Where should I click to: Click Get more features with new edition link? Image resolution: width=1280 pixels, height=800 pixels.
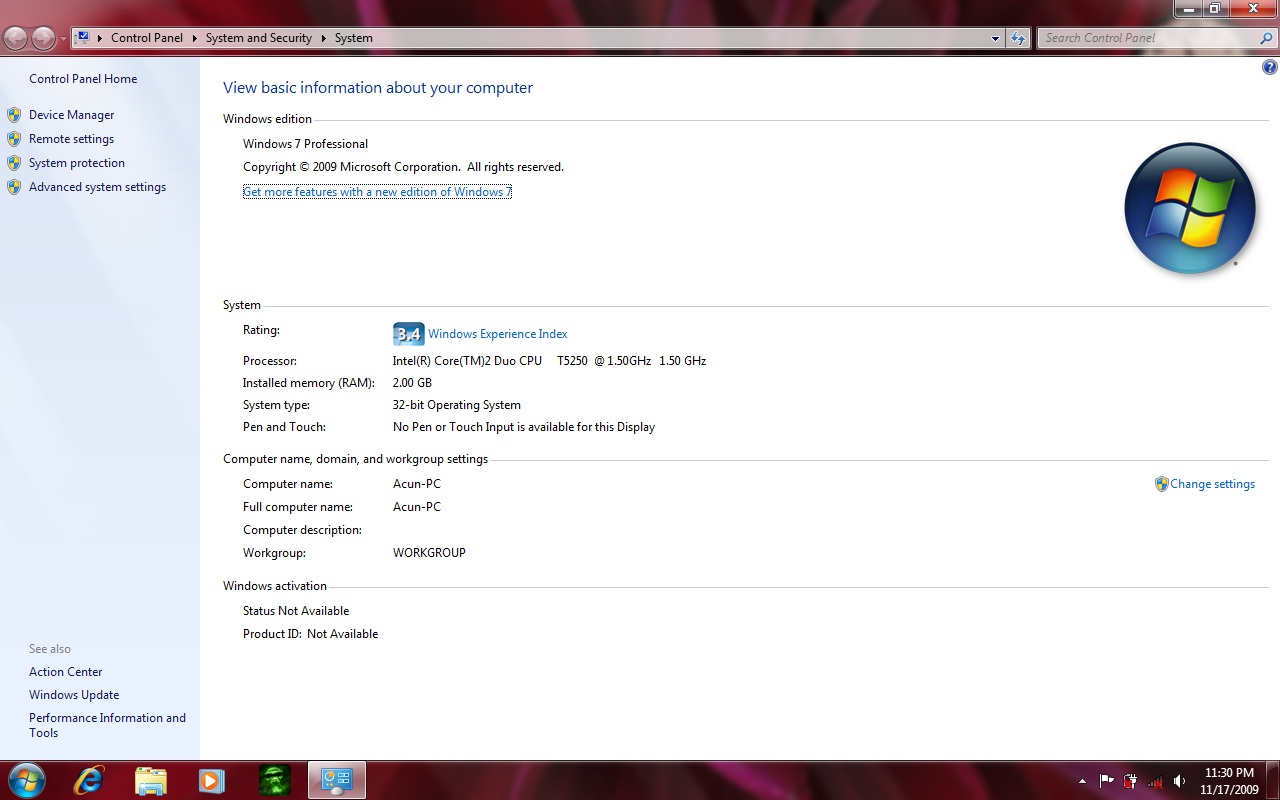[x=377, y=192]
